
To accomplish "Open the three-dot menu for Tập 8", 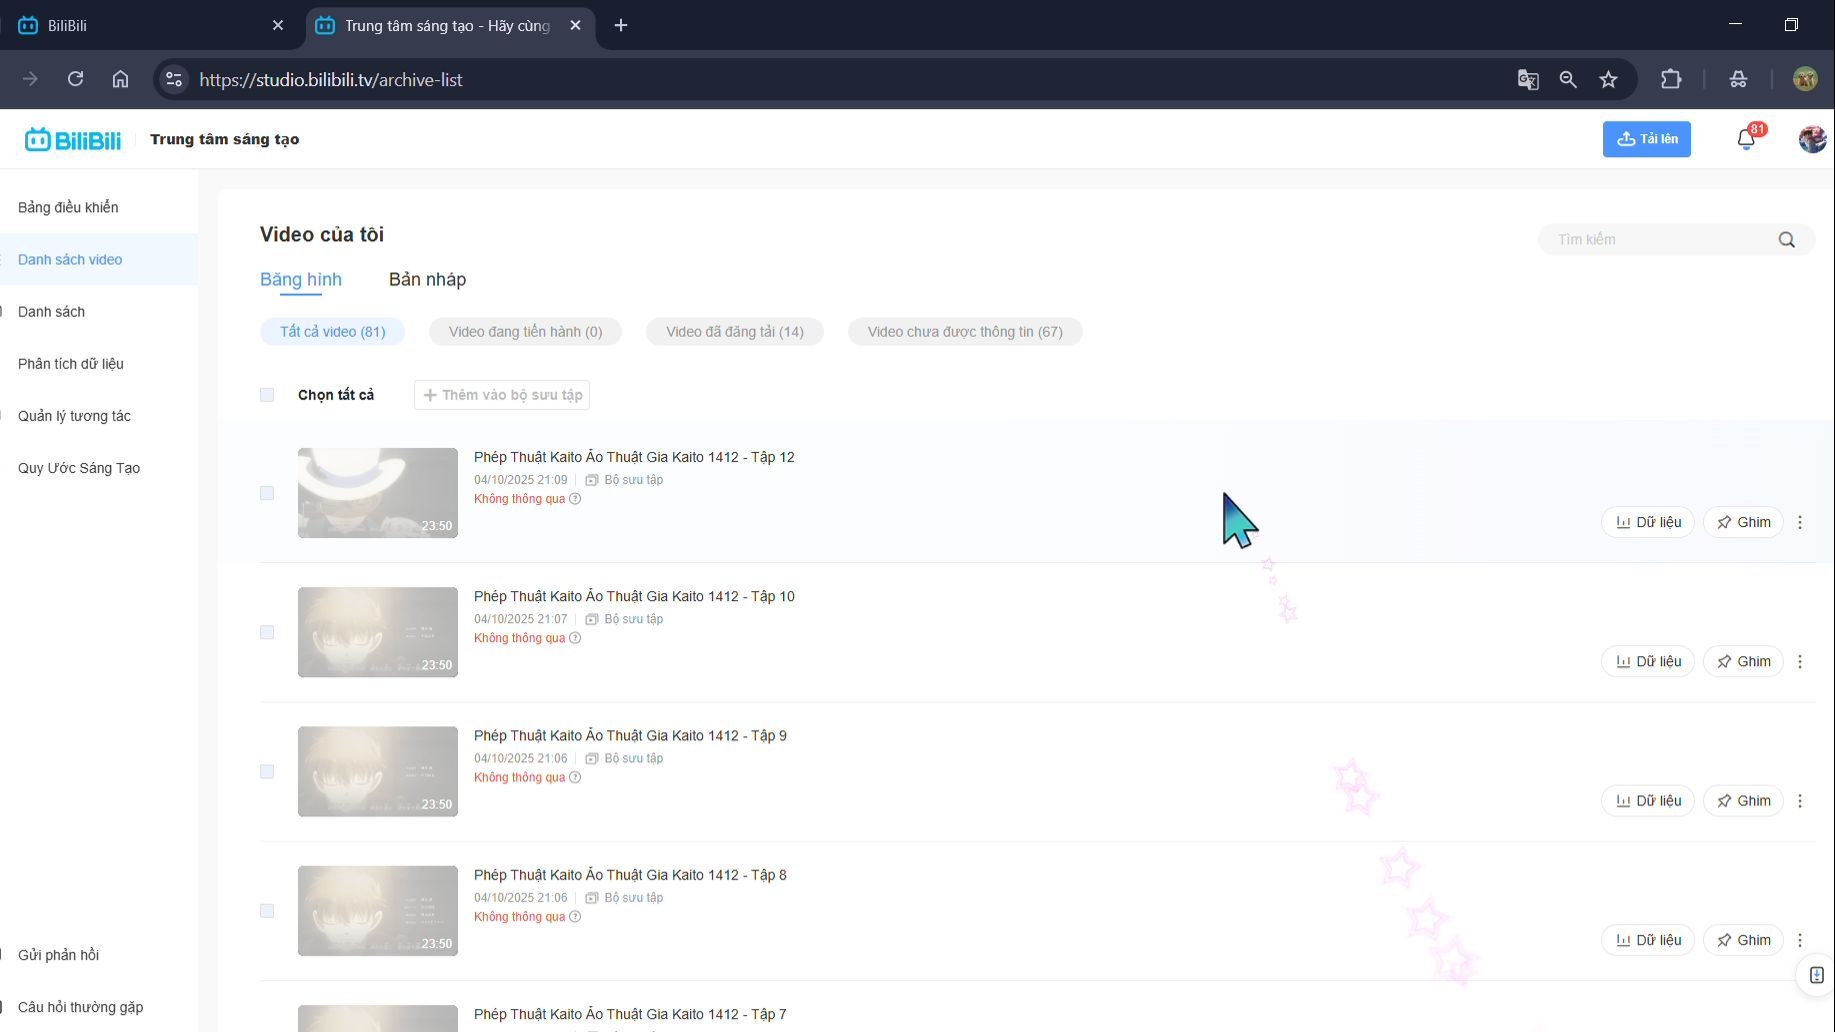I will 1800,940.
